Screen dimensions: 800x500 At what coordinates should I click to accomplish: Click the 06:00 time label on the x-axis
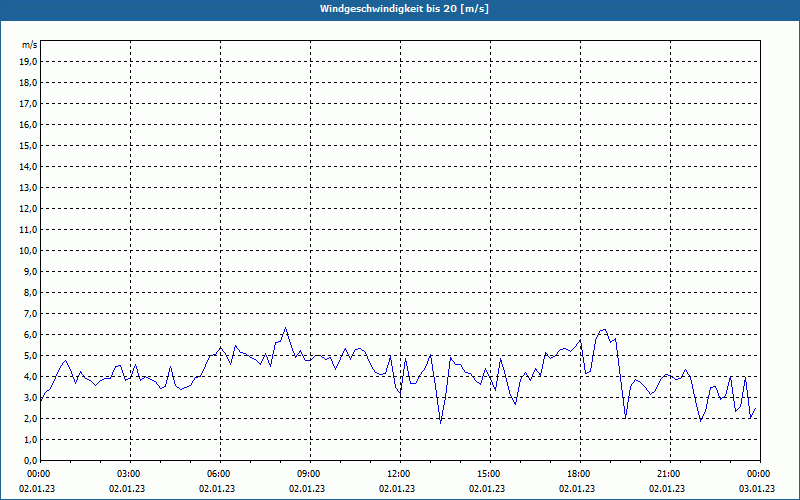220,474
